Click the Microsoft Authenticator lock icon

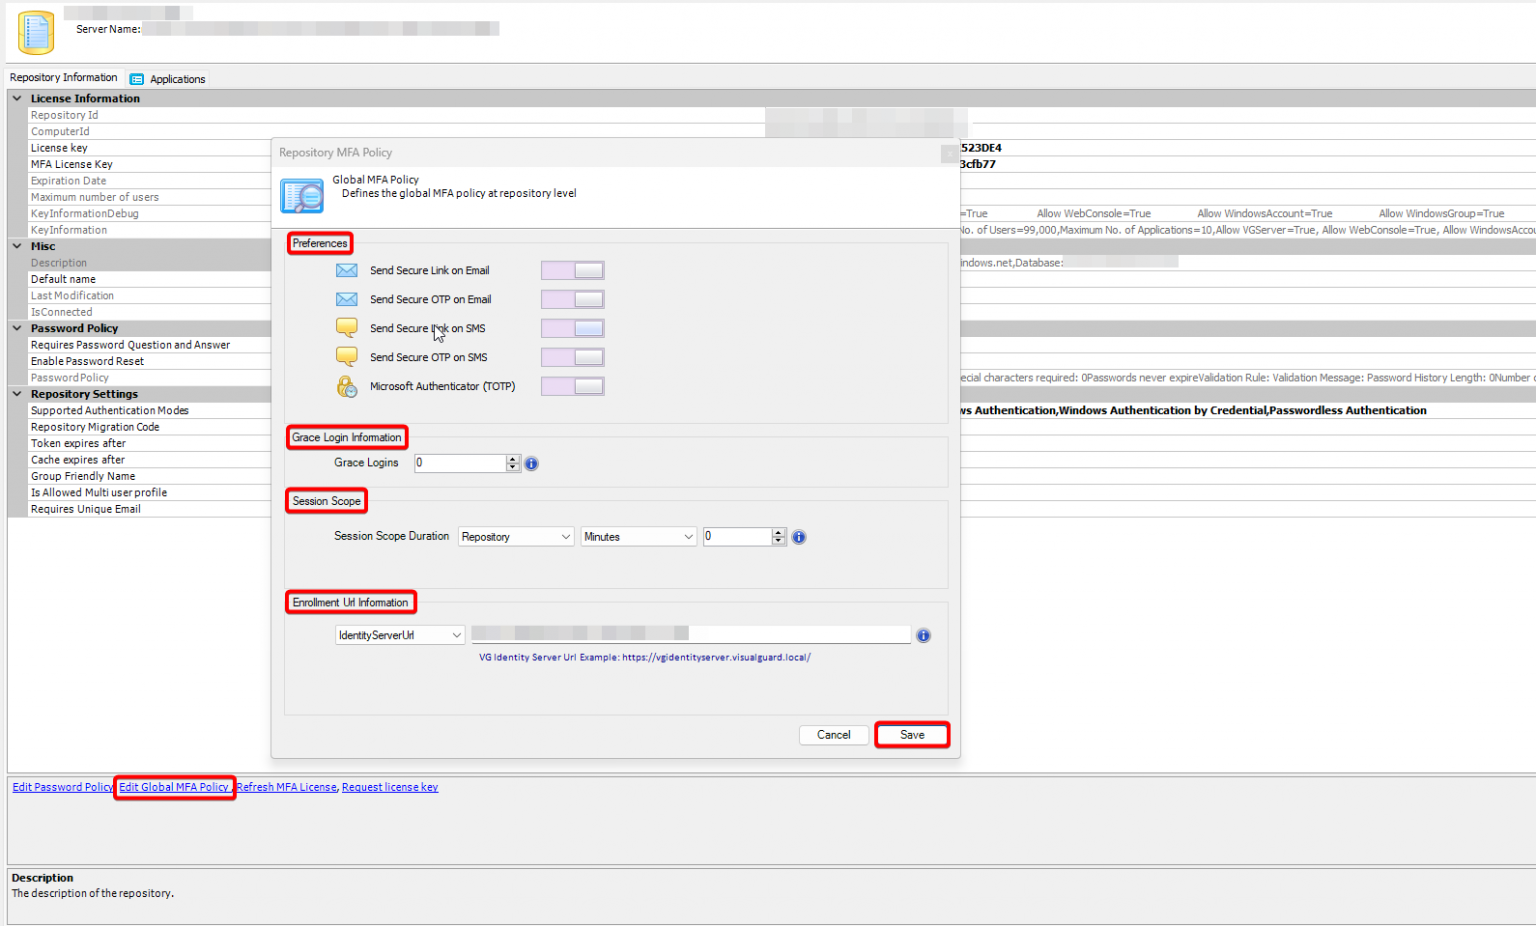347,387
